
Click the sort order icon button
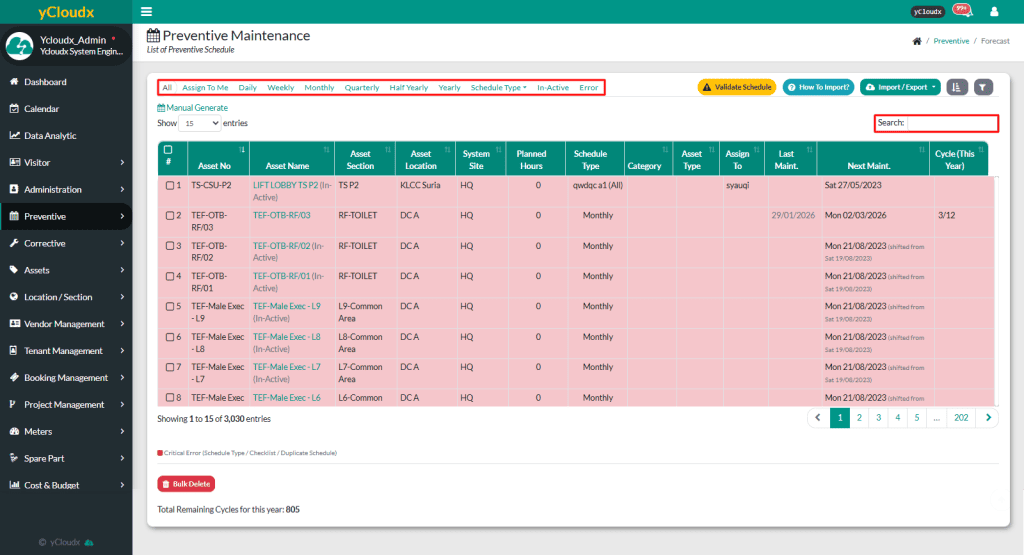(x=957, y=87)
